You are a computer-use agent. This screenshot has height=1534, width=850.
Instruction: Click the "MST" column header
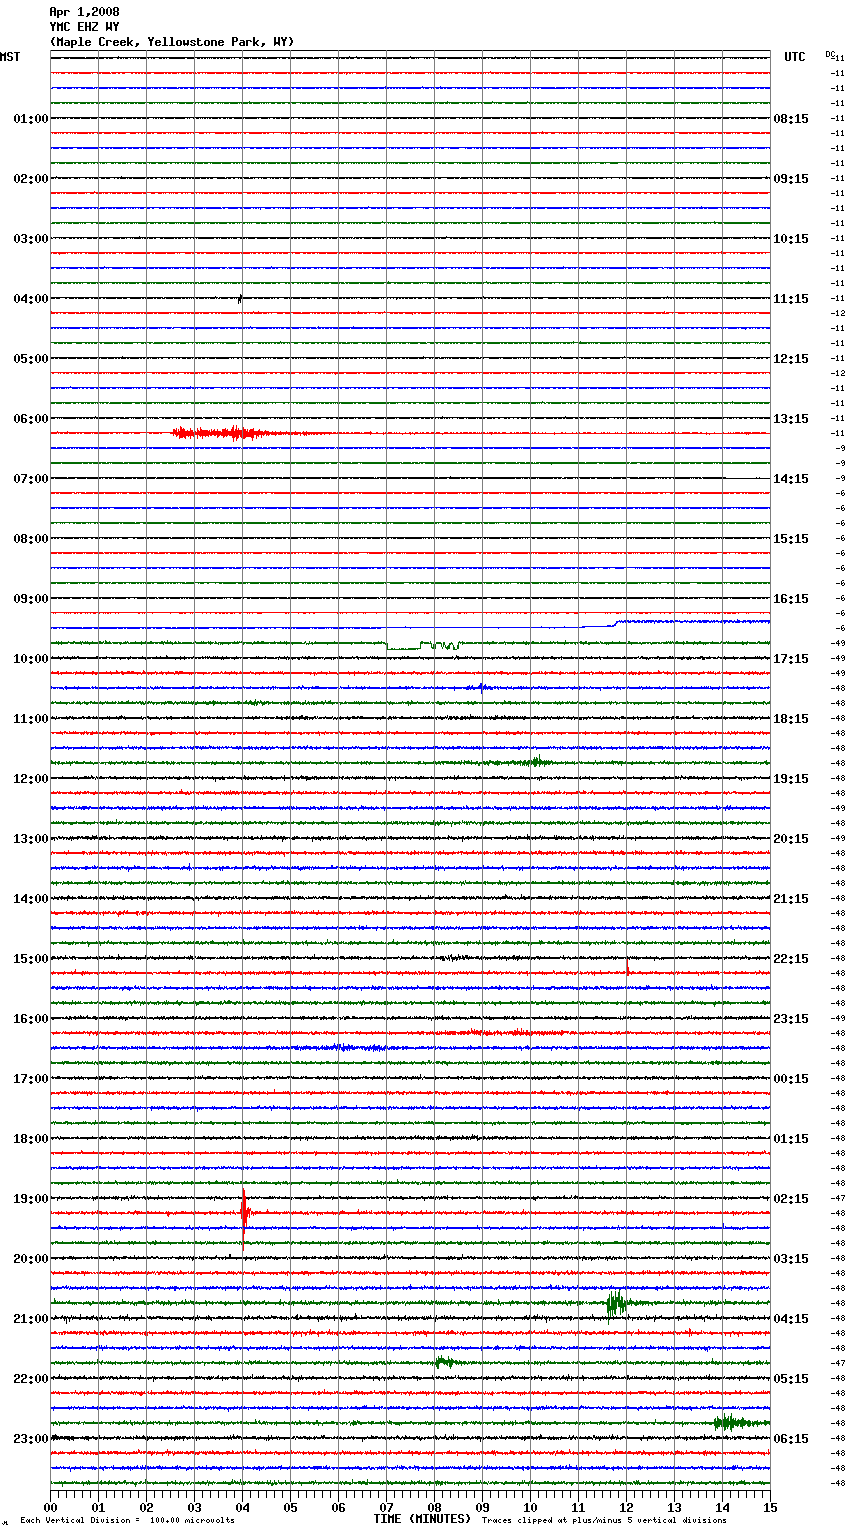[x=10, y=57]
